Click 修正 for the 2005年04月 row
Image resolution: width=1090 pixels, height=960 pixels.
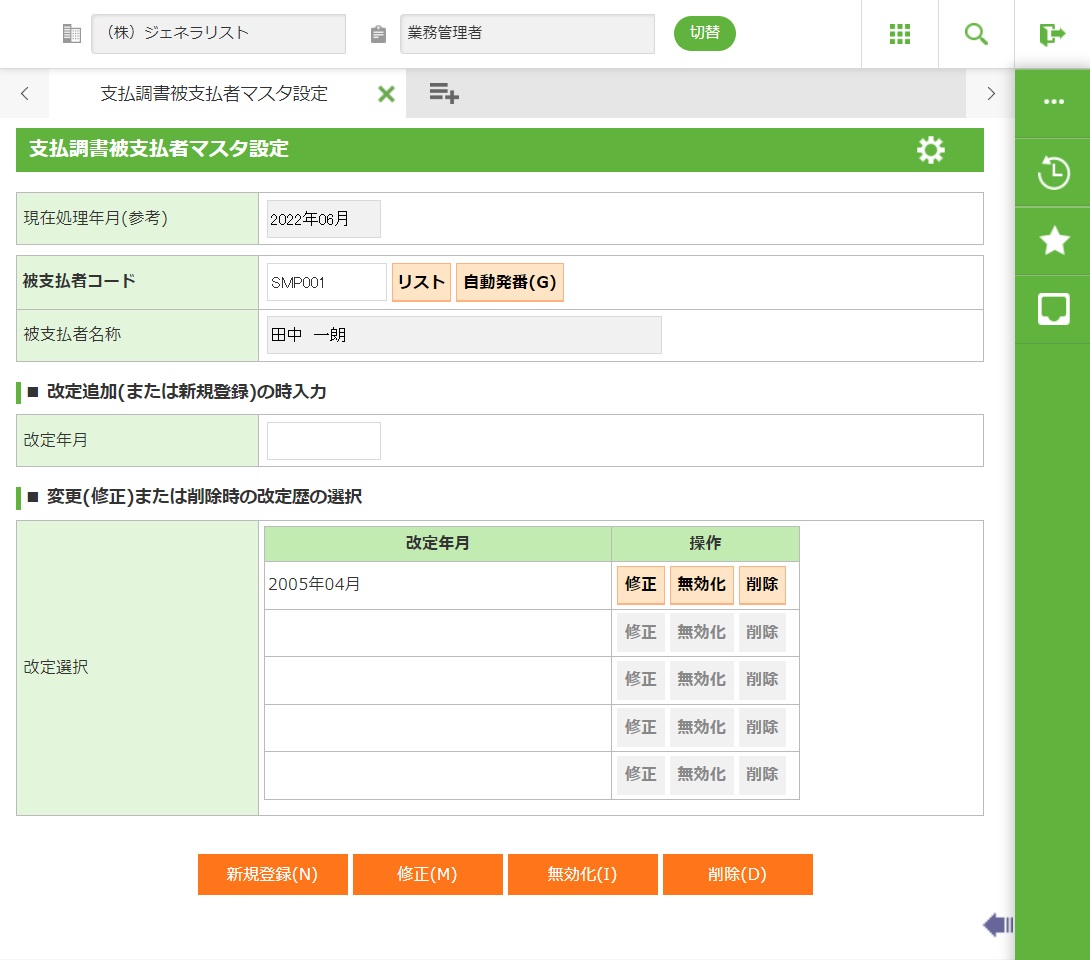coord(640,585)
